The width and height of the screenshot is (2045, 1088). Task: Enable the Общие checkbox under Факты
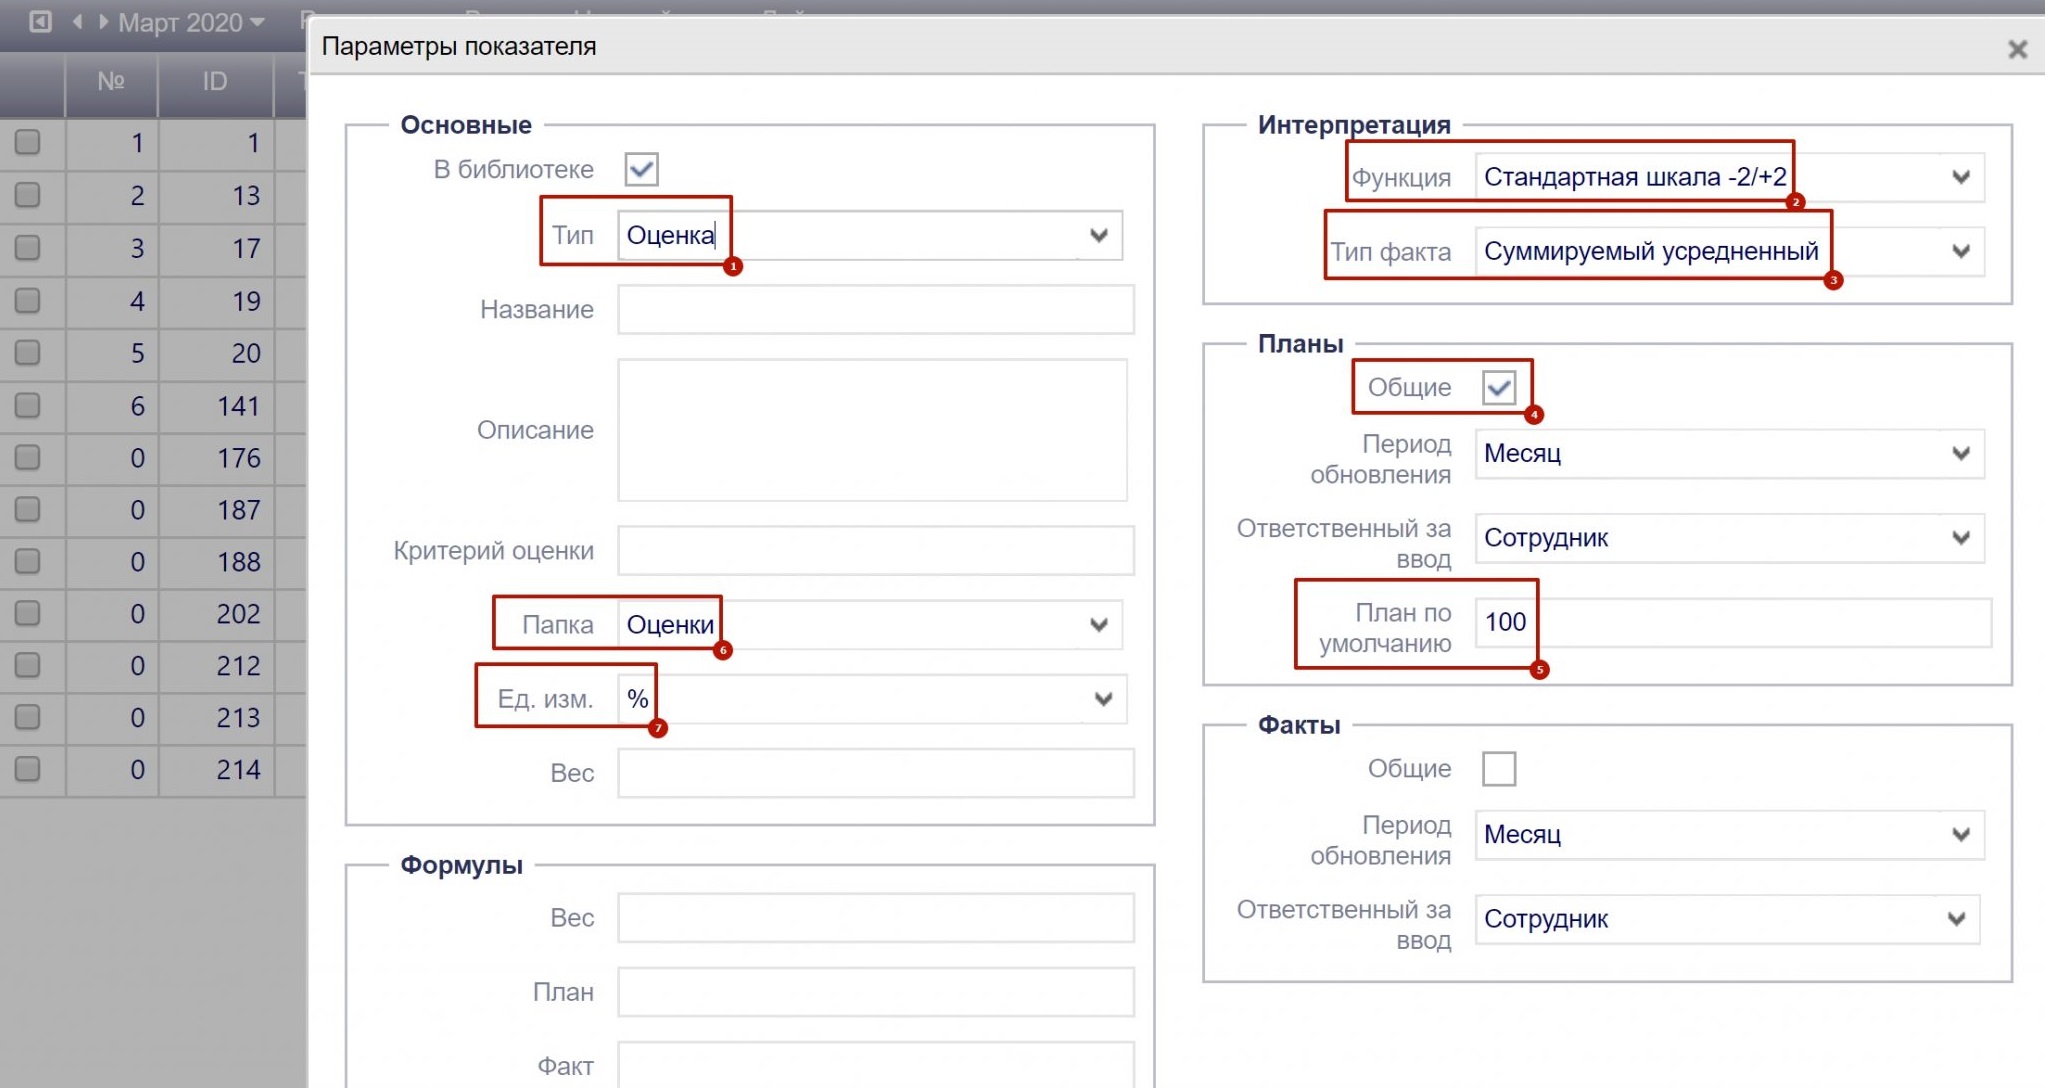[1498, 769]
